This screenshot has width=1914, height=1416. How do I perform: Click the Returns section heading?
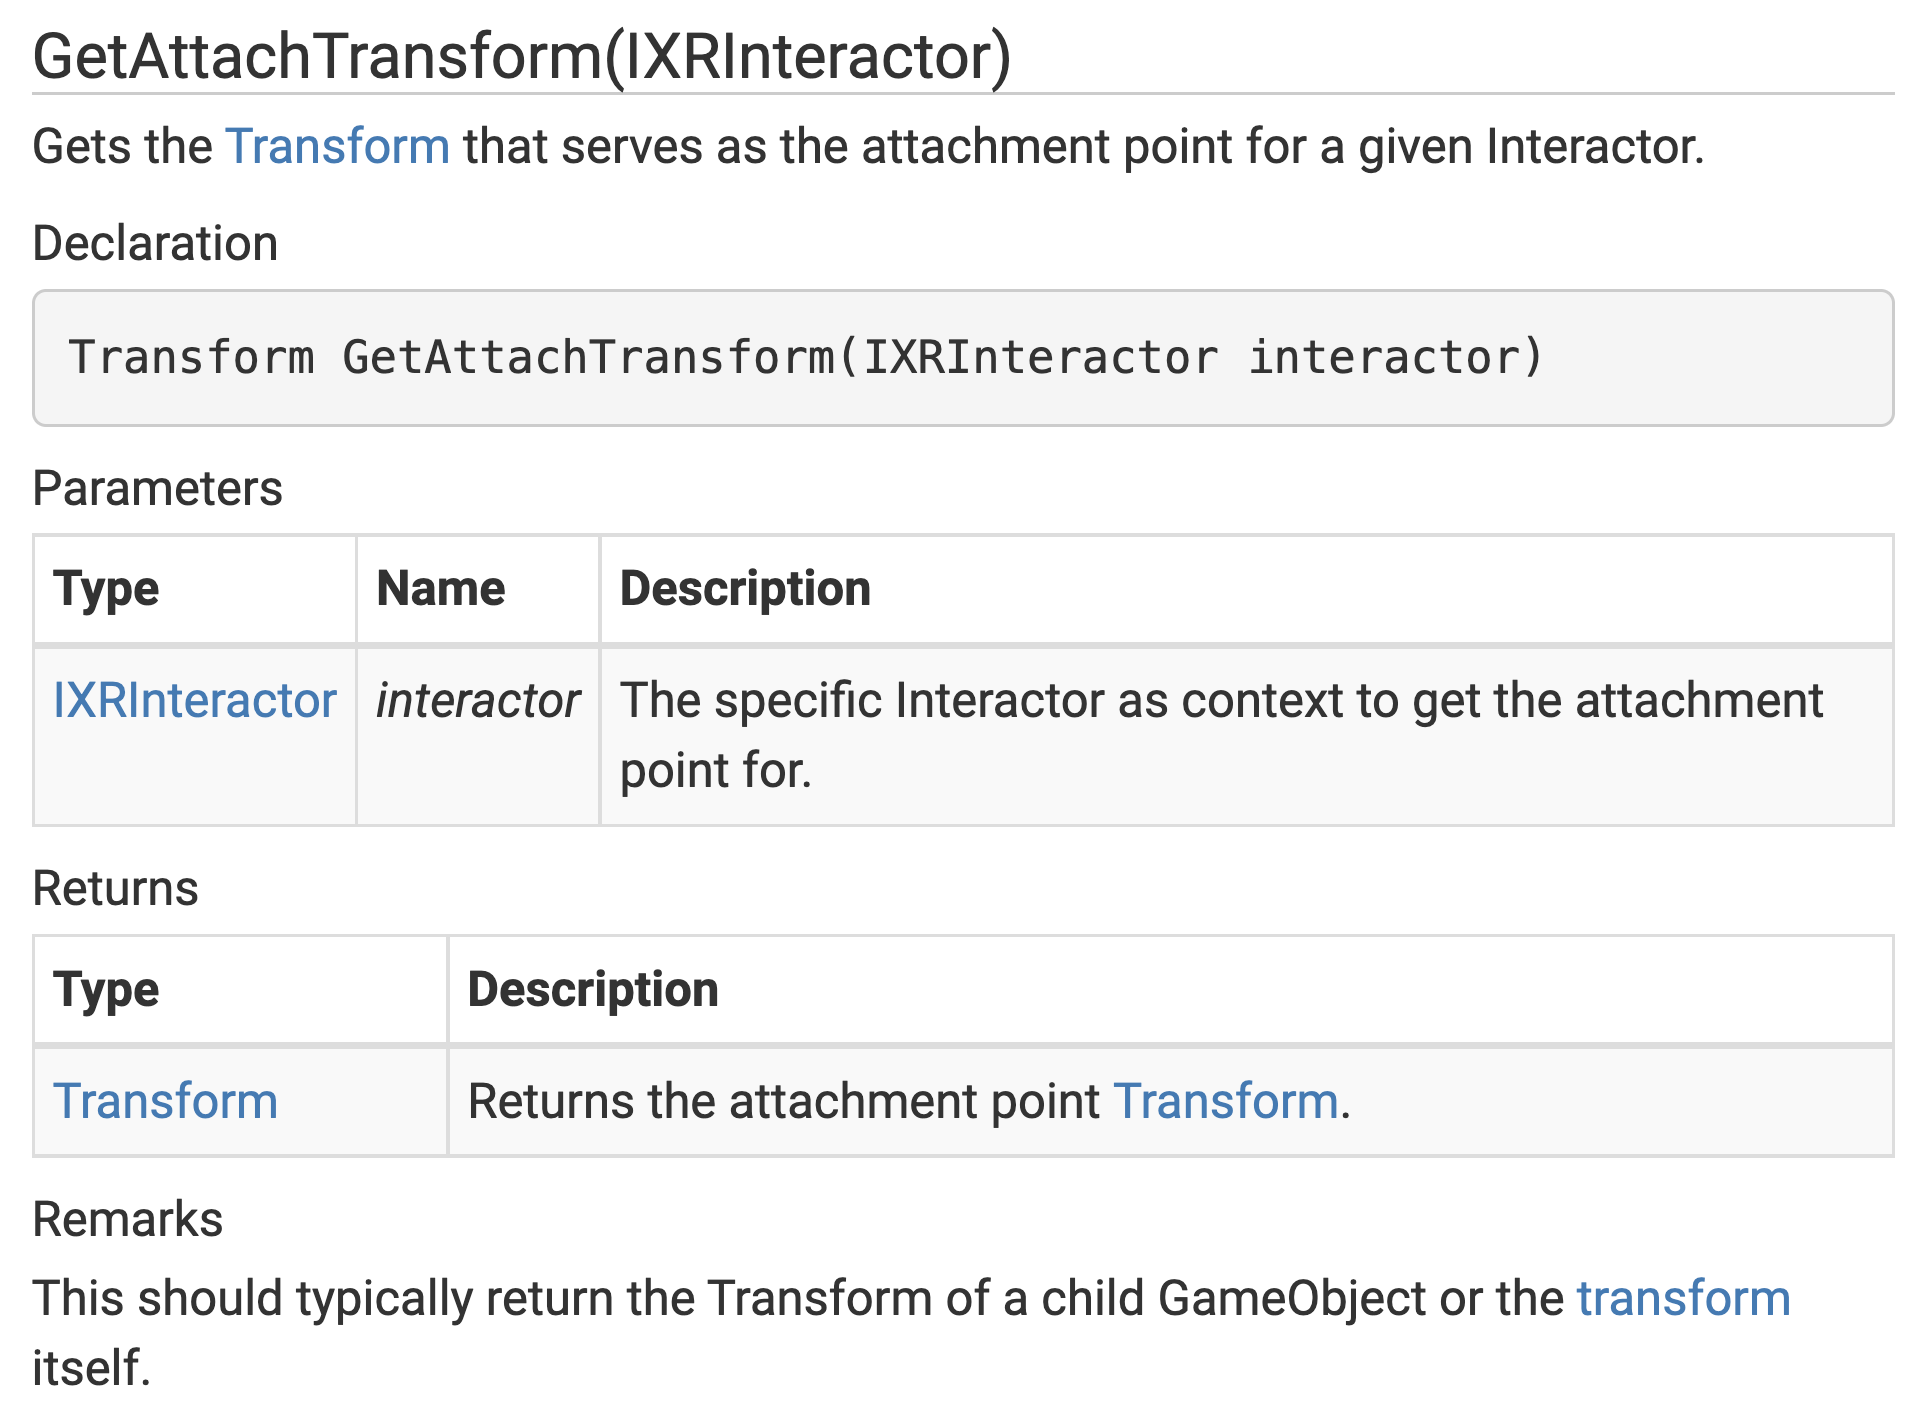[x=115, y=888]
